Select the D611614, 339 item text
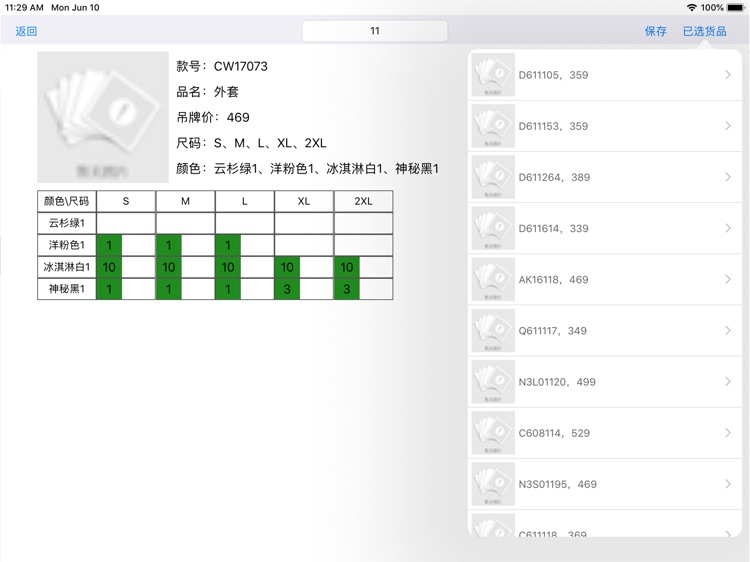 (554, 229)
